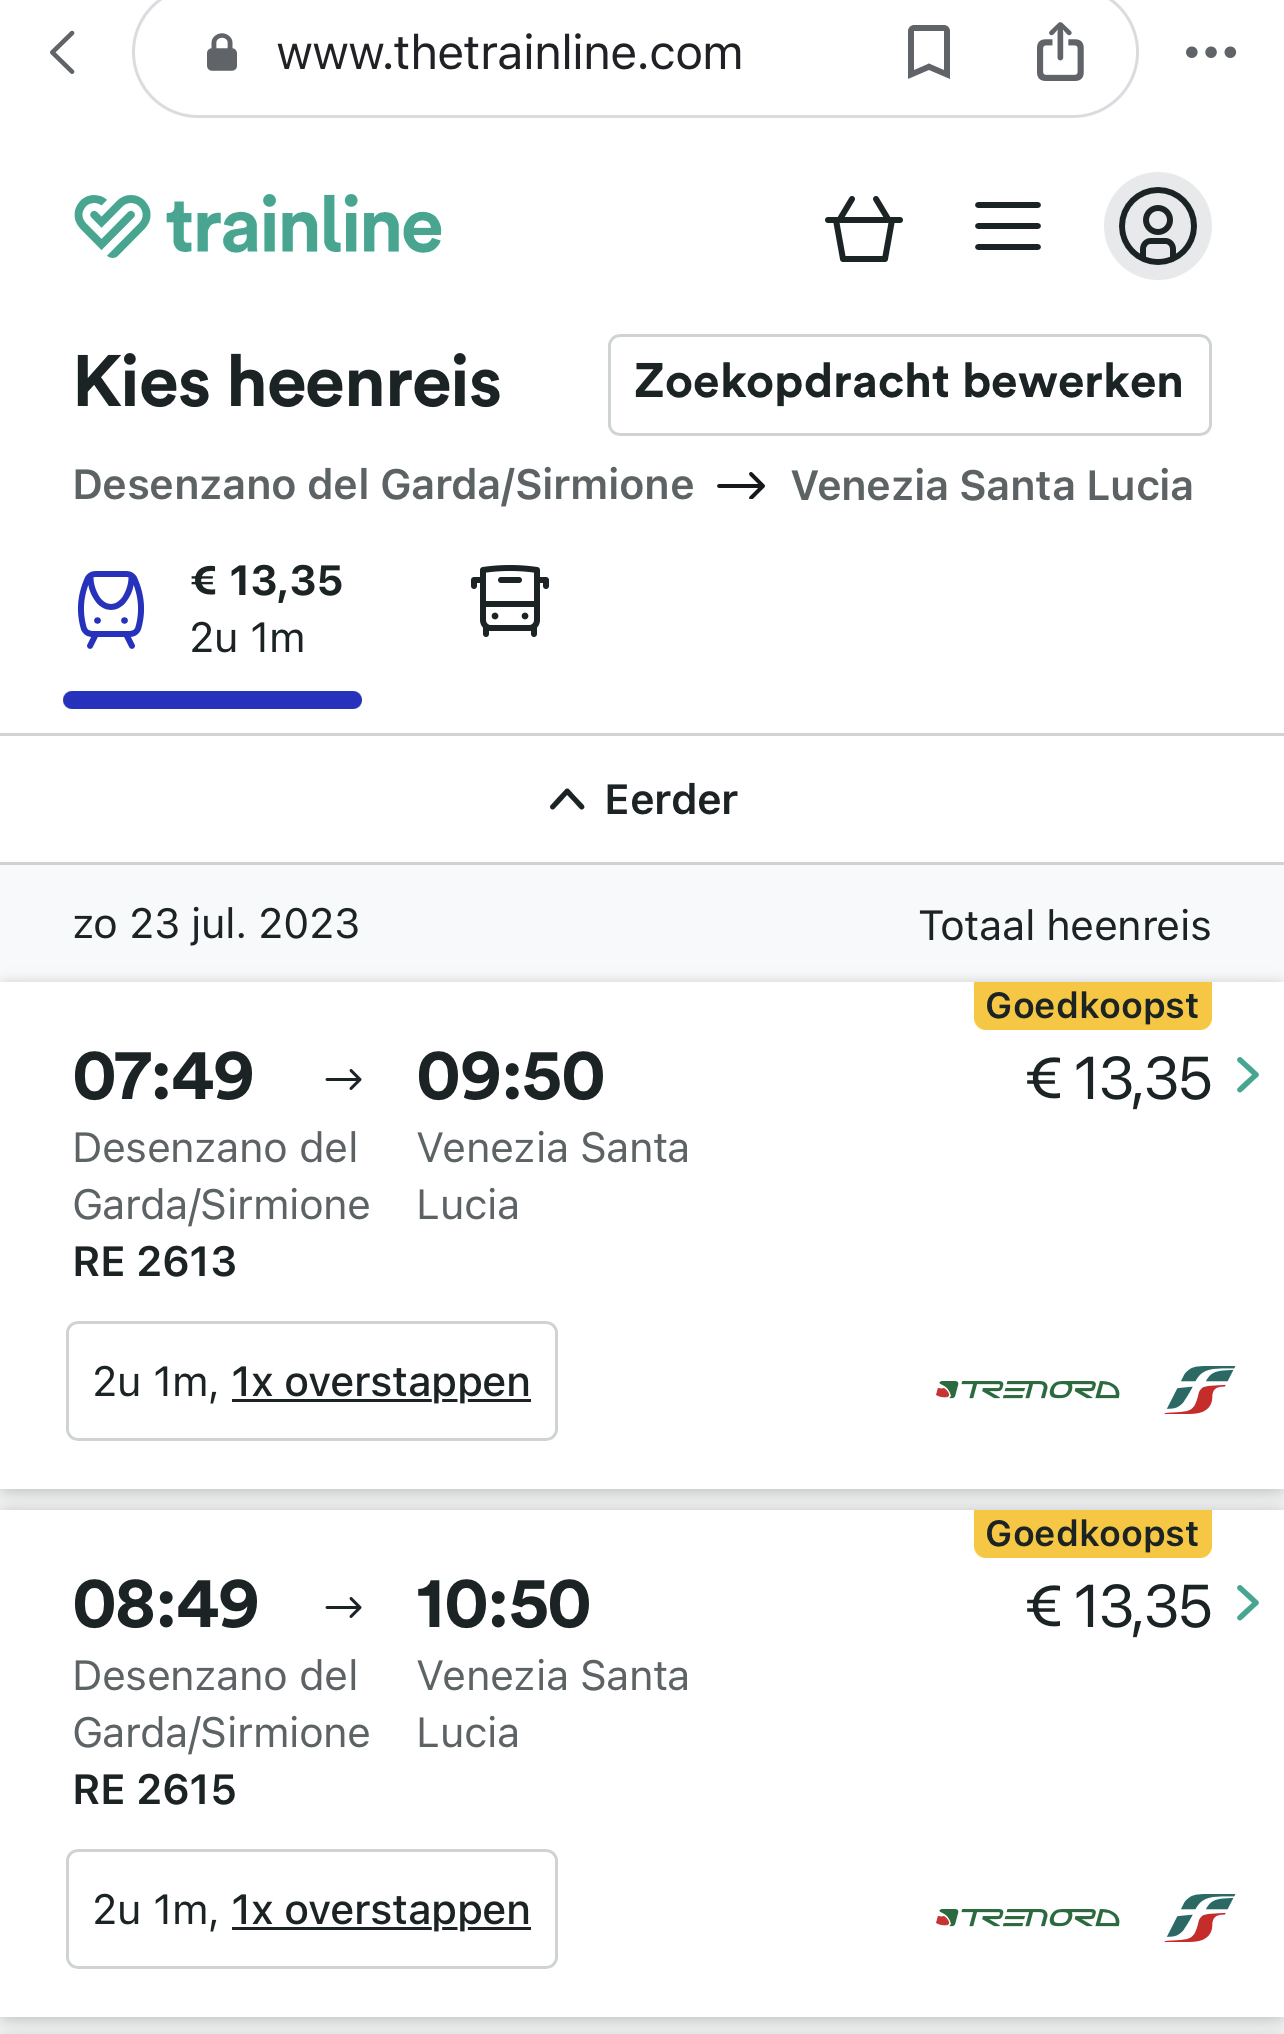Open the browser share sheet
Viewport: 1284px width, 2034px height.
point(1060,53)
